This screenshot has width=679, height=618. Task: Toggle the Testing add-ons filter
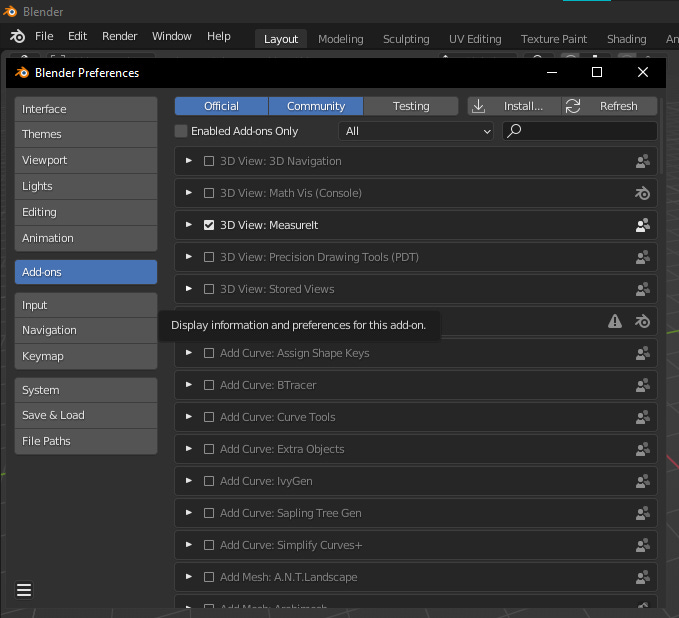click(x=411, y=106)
